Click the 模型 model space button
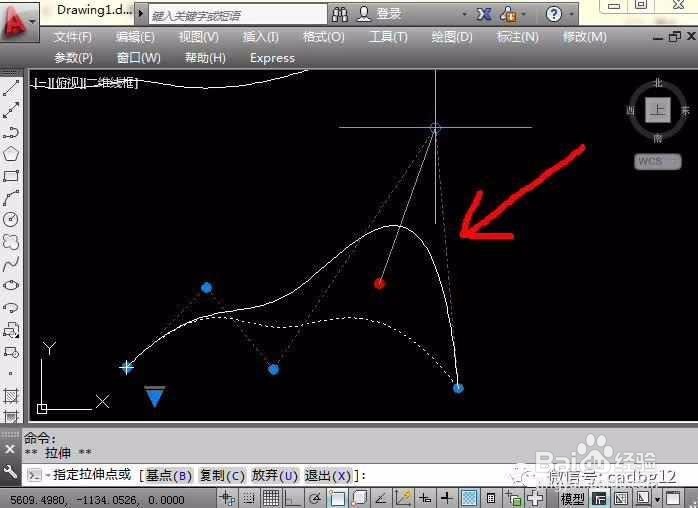This screenshot has width=698, height=508. point(572,499)
